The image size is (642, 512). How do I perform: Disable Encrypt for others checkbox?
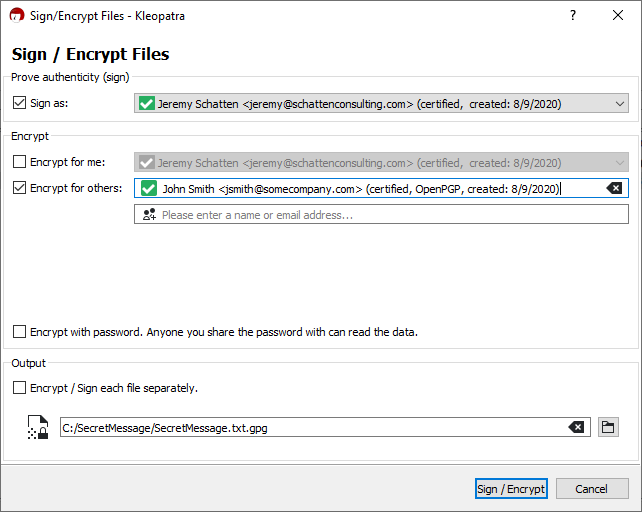pos(20,187)
